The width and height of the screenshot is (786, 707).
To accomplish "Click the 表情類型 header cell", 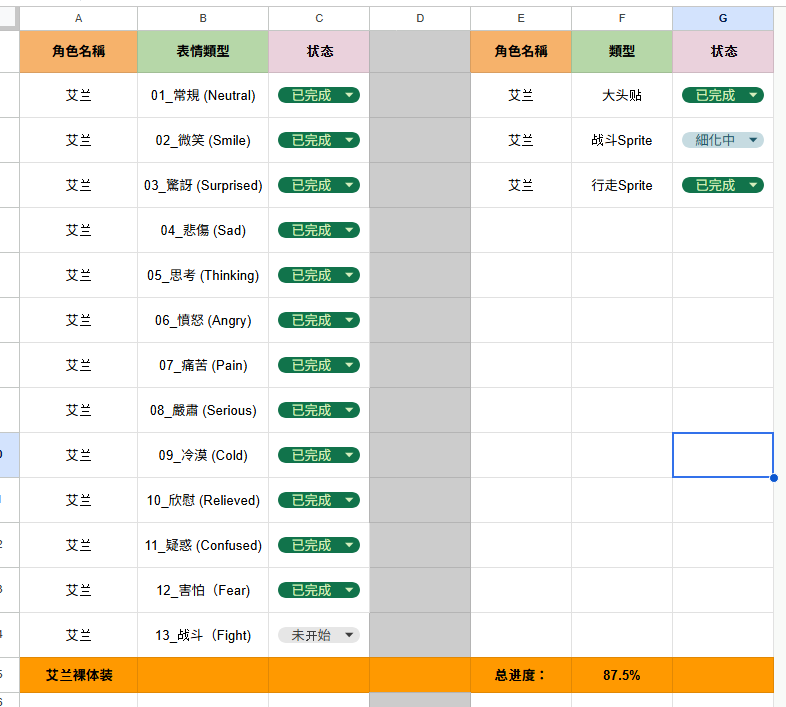I will tap(203, 51).
